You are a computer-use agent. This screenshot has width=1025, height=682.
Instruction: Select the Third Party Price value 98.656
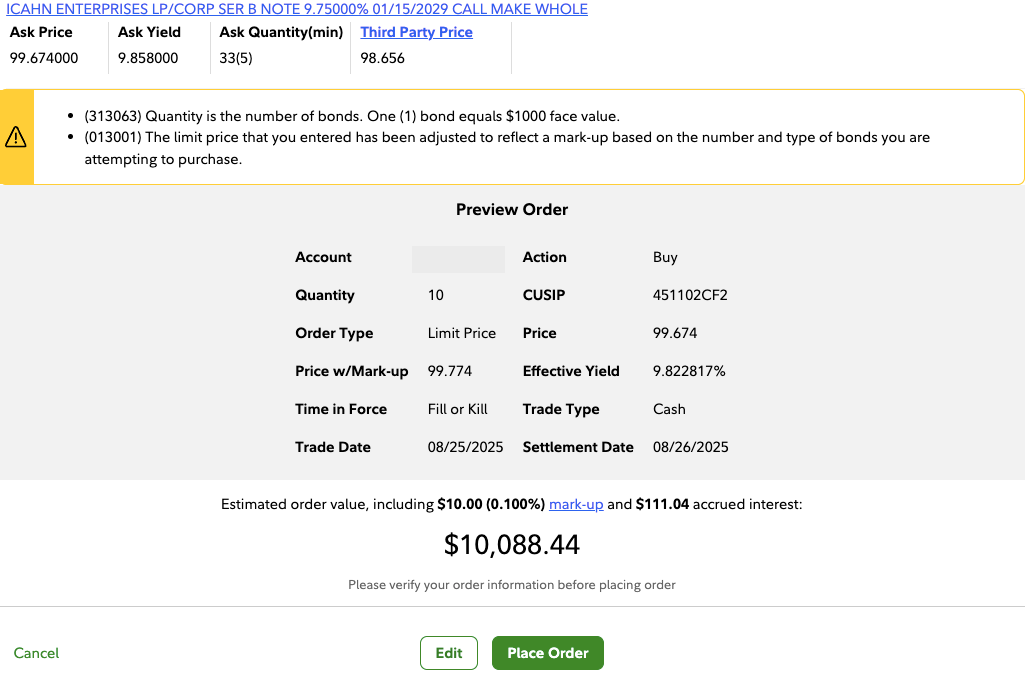382,58
